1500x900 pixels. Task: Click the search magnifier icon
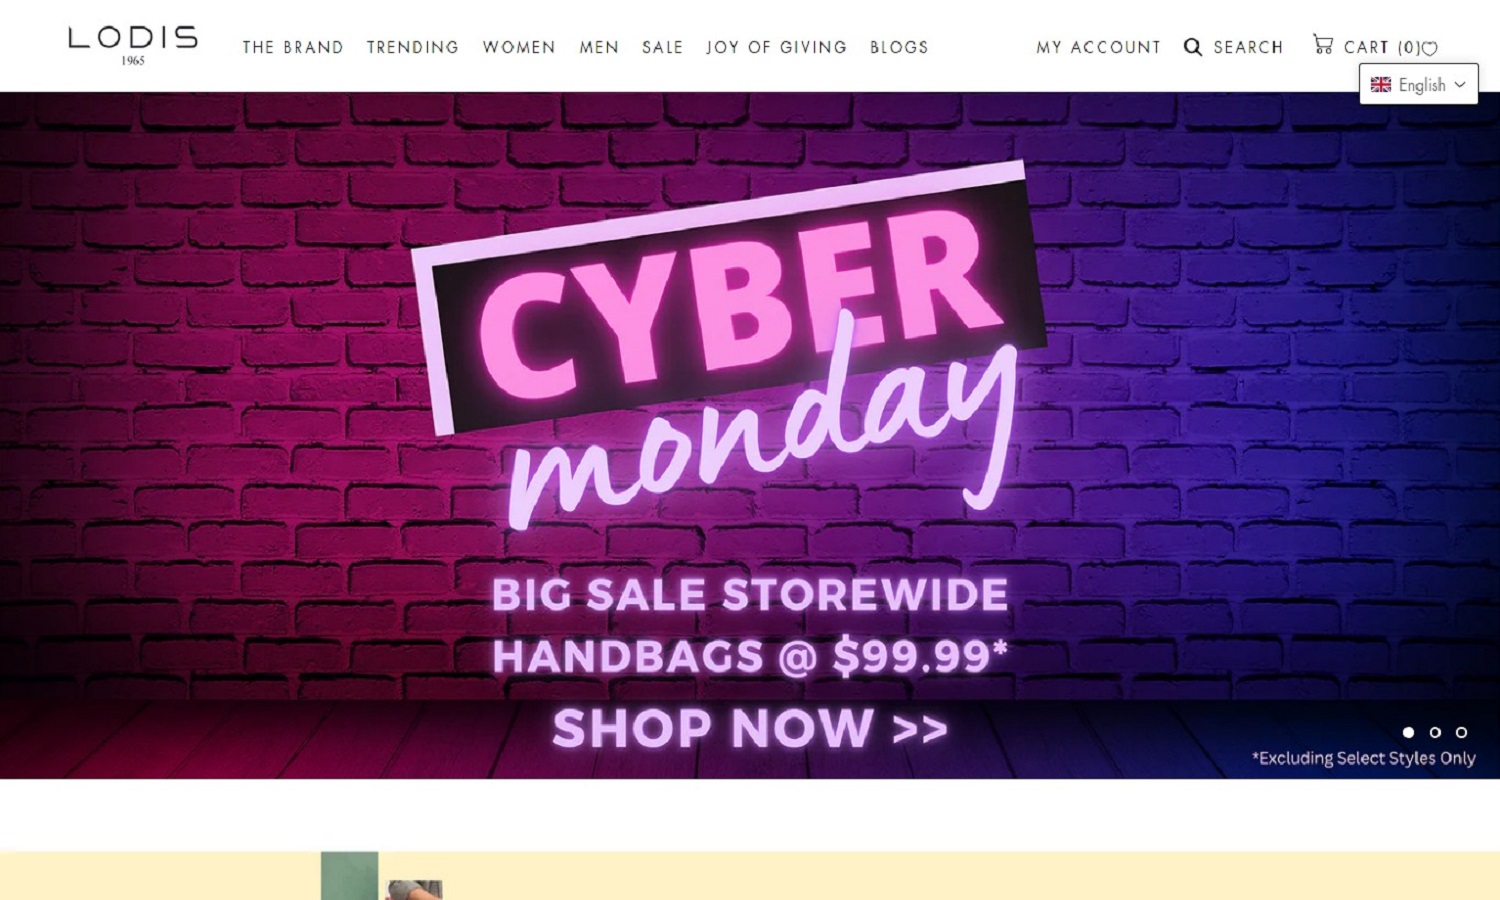1193,47
